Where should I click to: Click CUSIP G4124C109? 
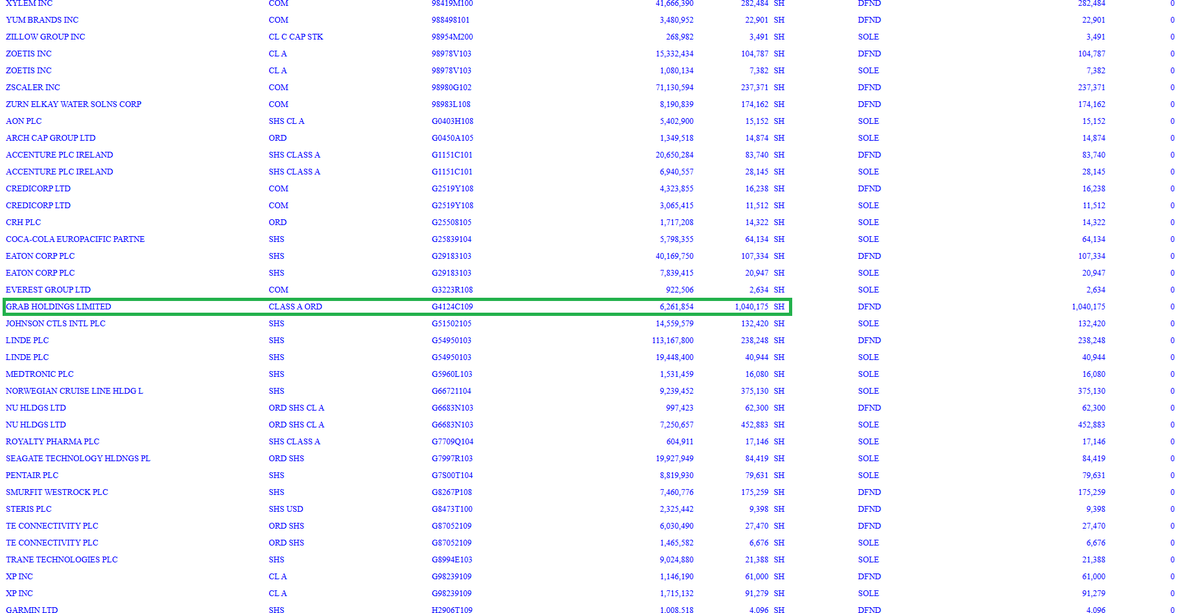coord(453,307)
